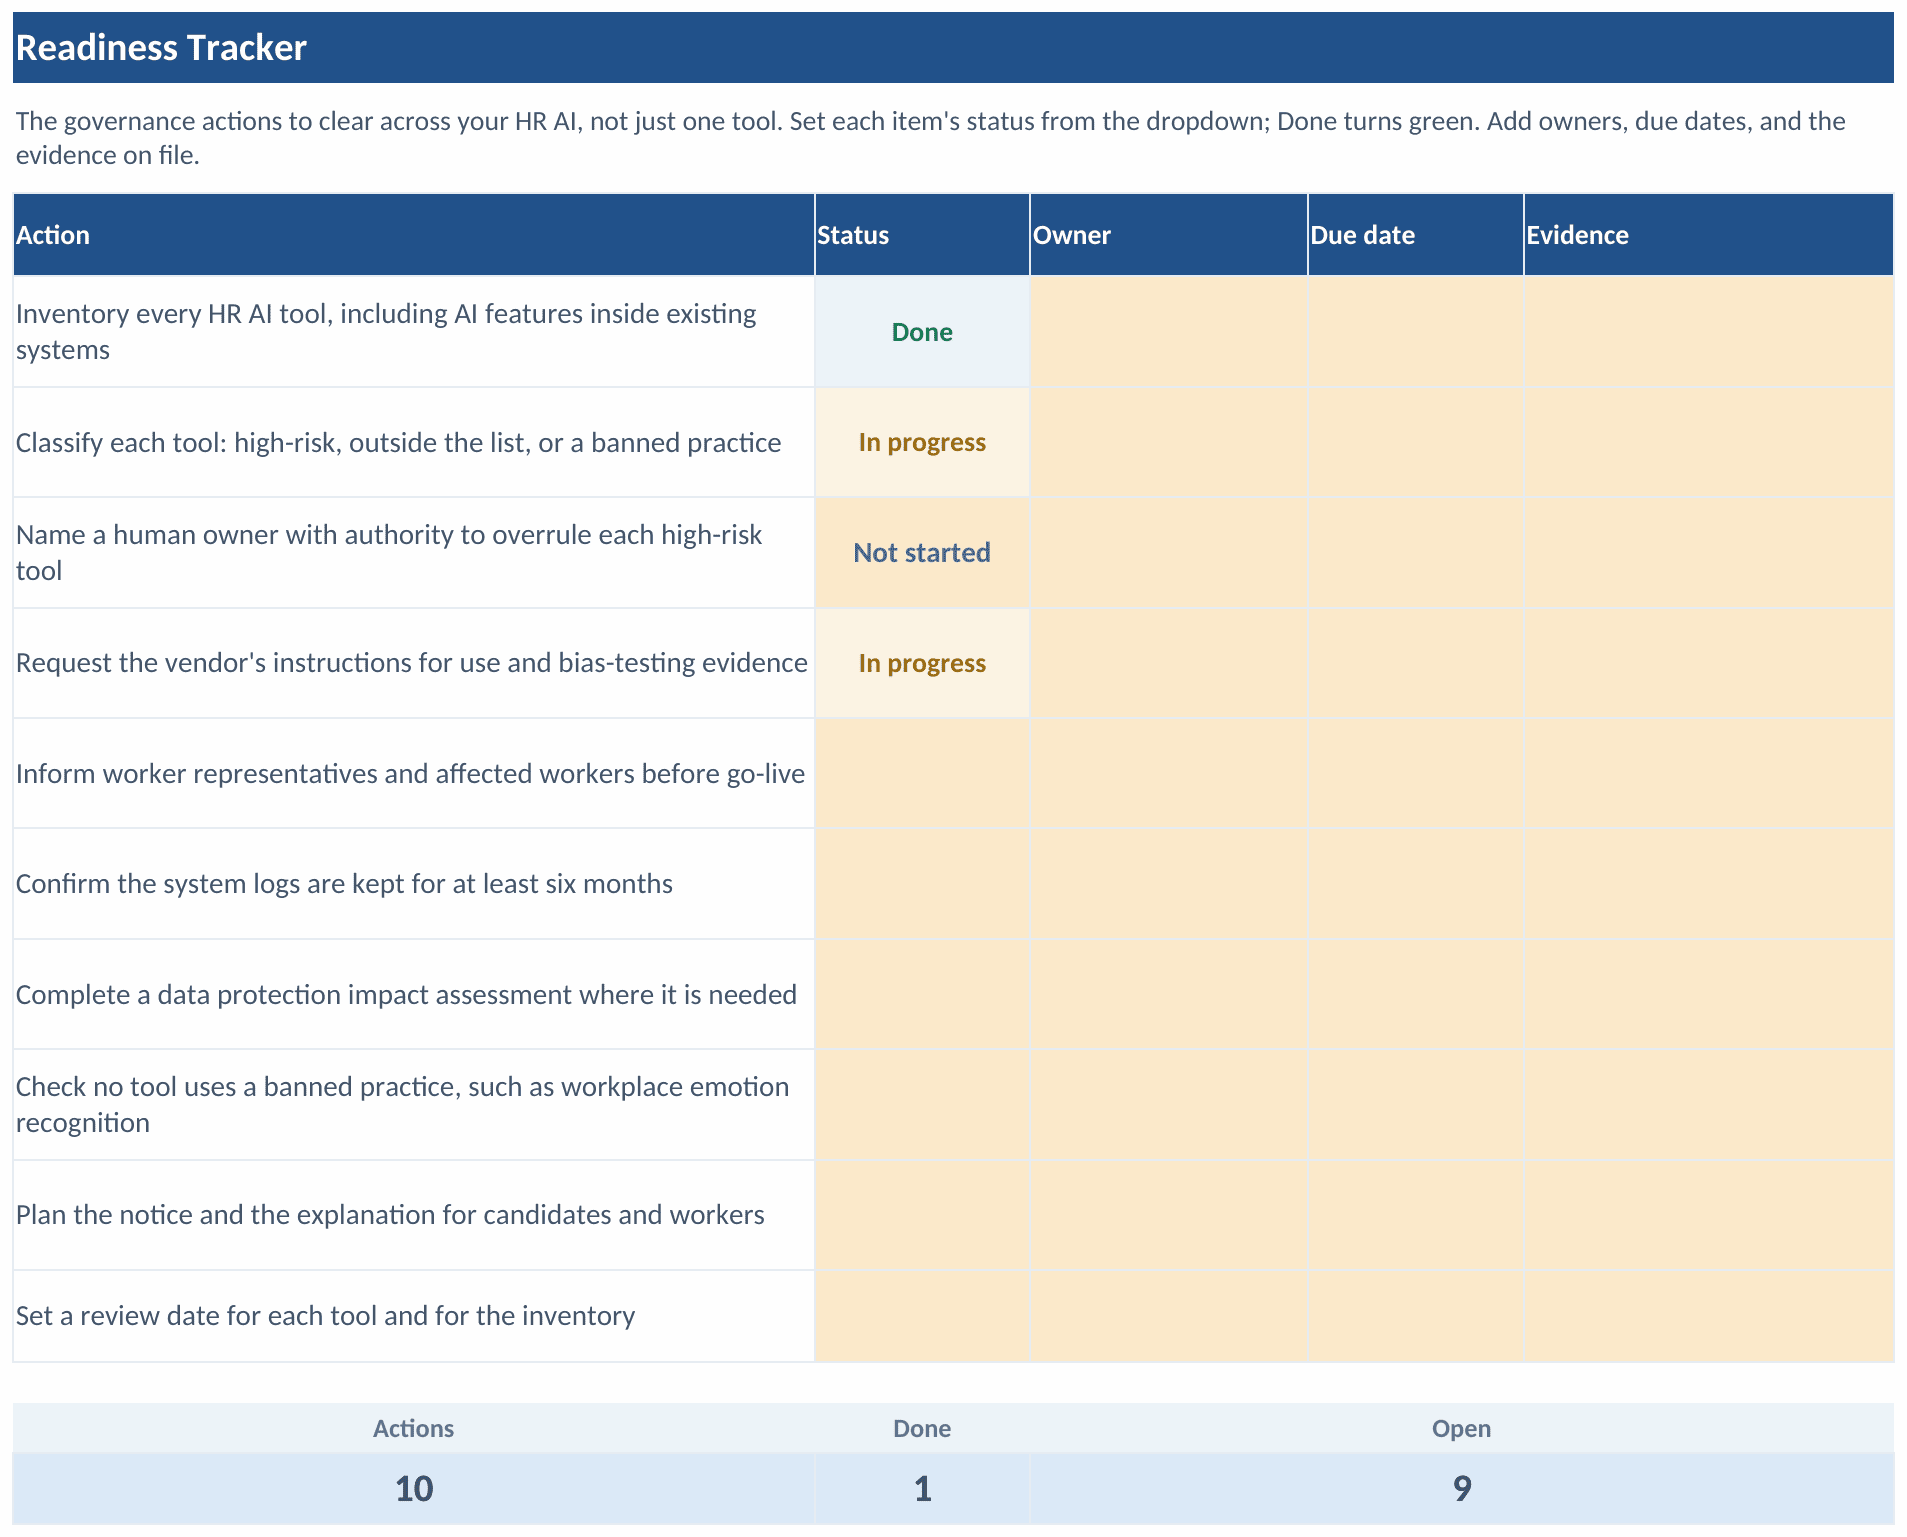The height and width of the screenshot is (1537, 1907).
Task: Select 'Classify each tool' action text
Action: click(398, 443)
